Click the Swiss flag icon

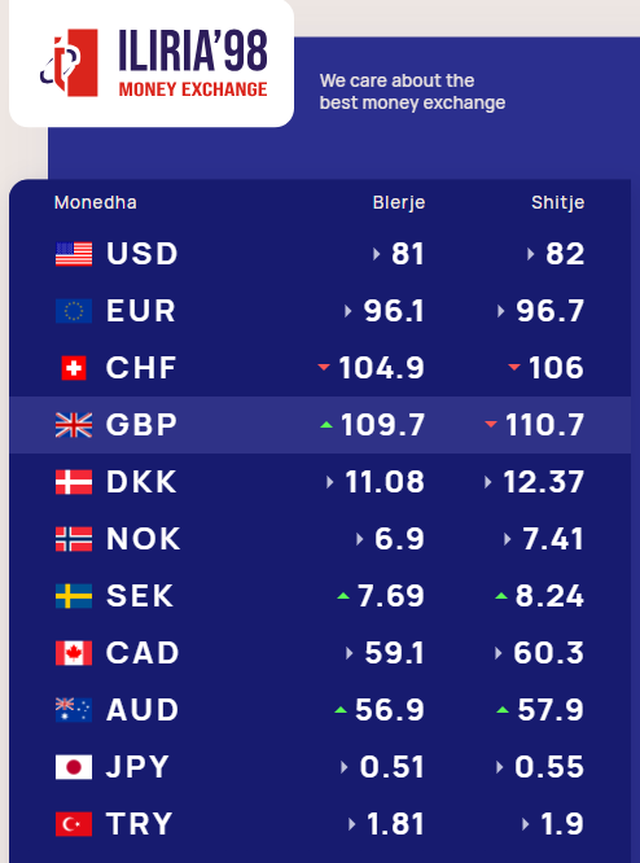73,368
